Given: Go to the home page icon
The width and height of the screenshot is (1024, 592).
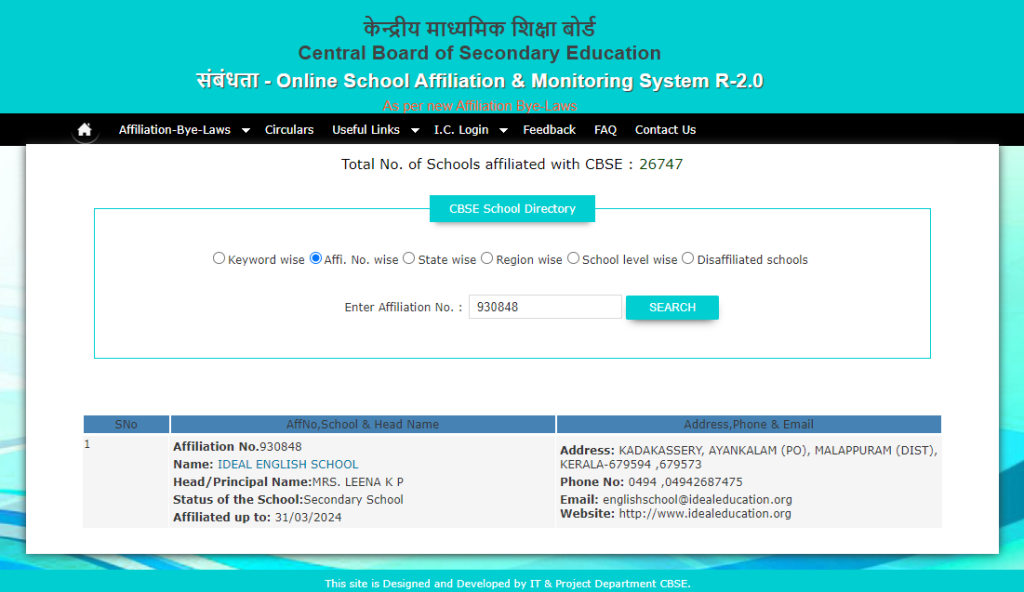Looking at the screenshot, I should (x=85, y=129).
